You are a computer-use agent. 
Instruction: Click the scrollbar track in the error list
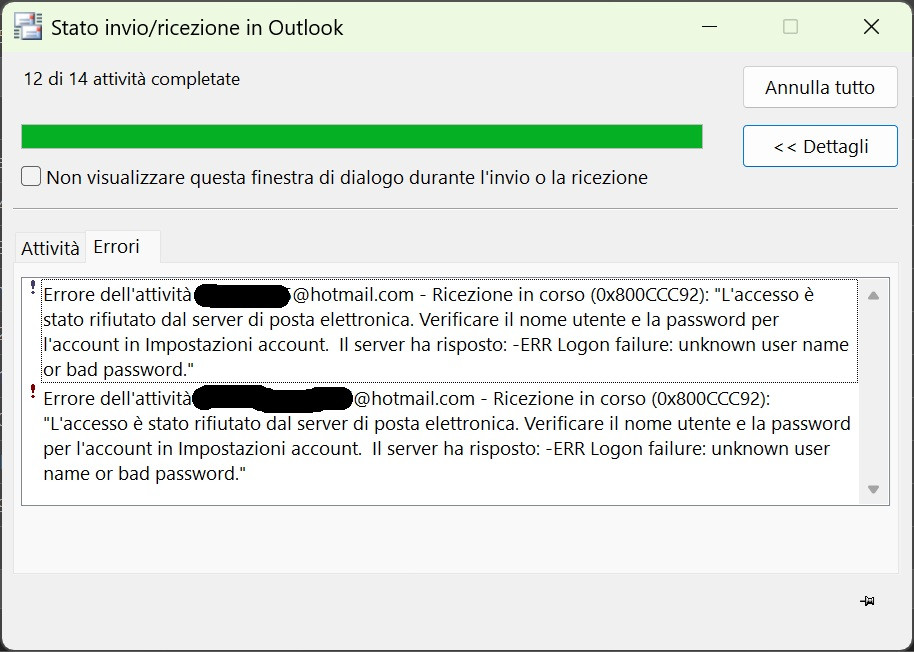click(873, 392)
